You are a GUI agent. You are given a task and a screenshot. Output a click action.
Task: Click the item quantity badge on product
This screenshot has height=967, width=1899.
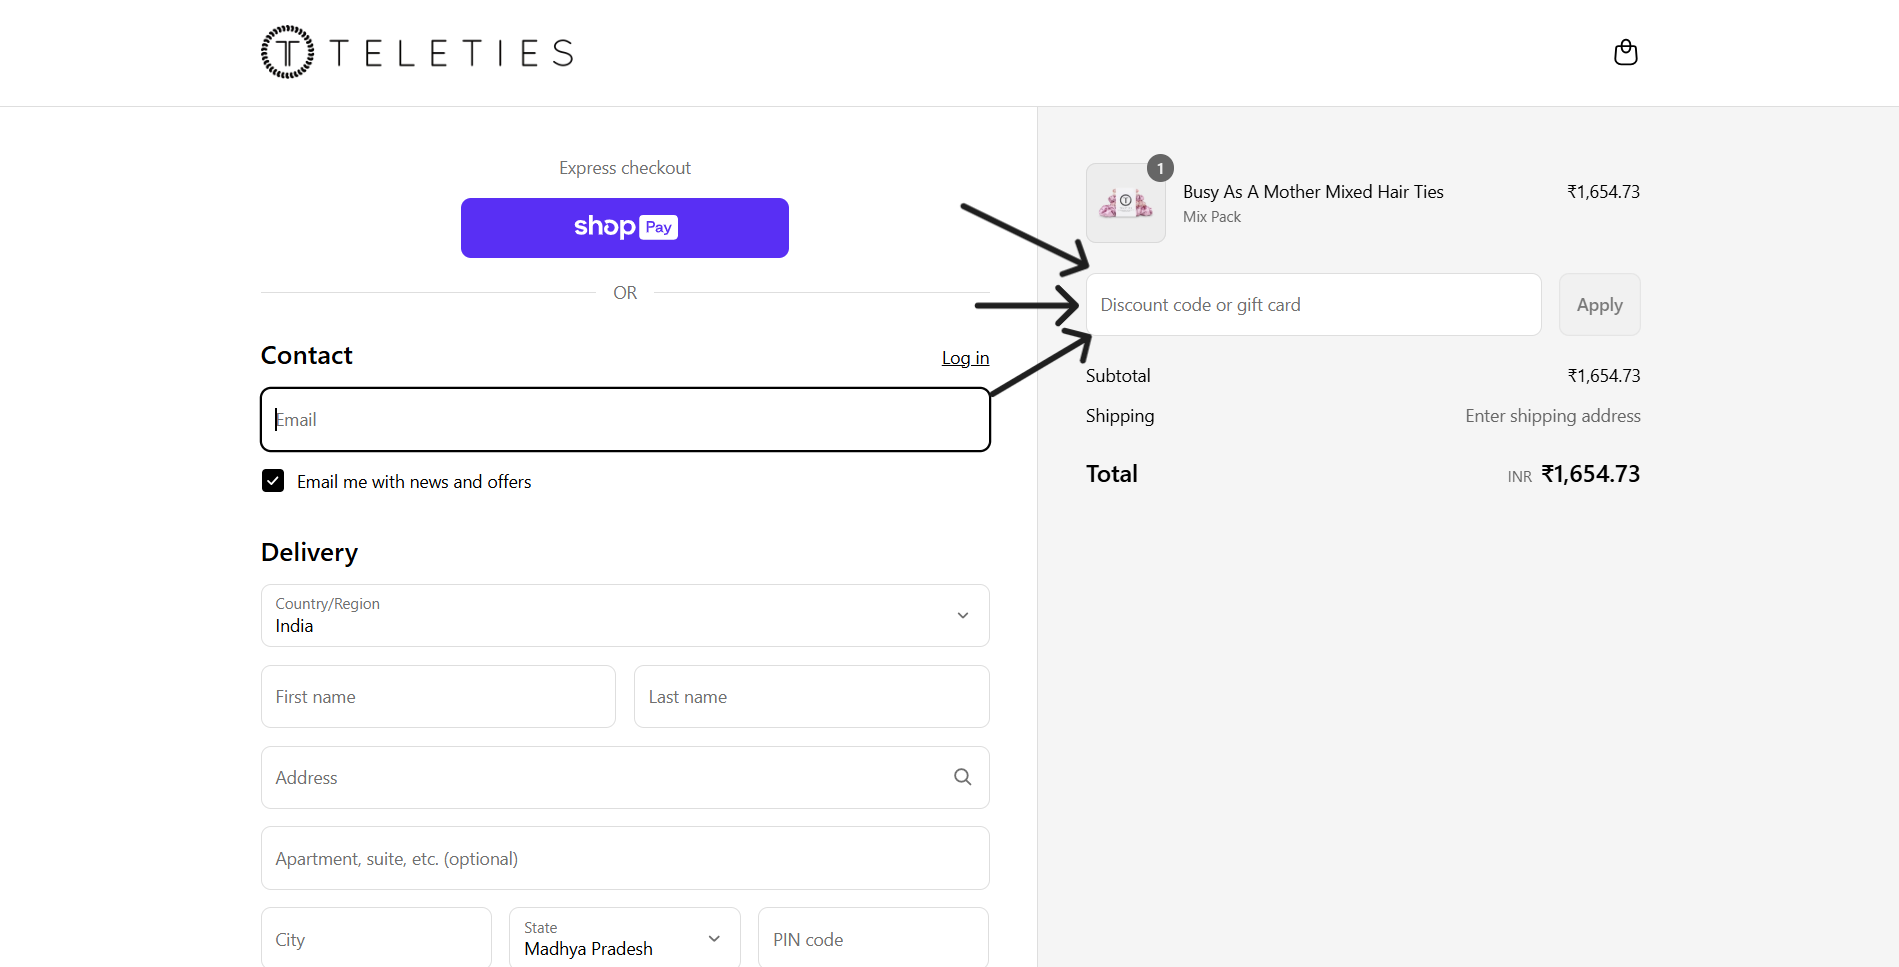click(x=1160, y=168)
